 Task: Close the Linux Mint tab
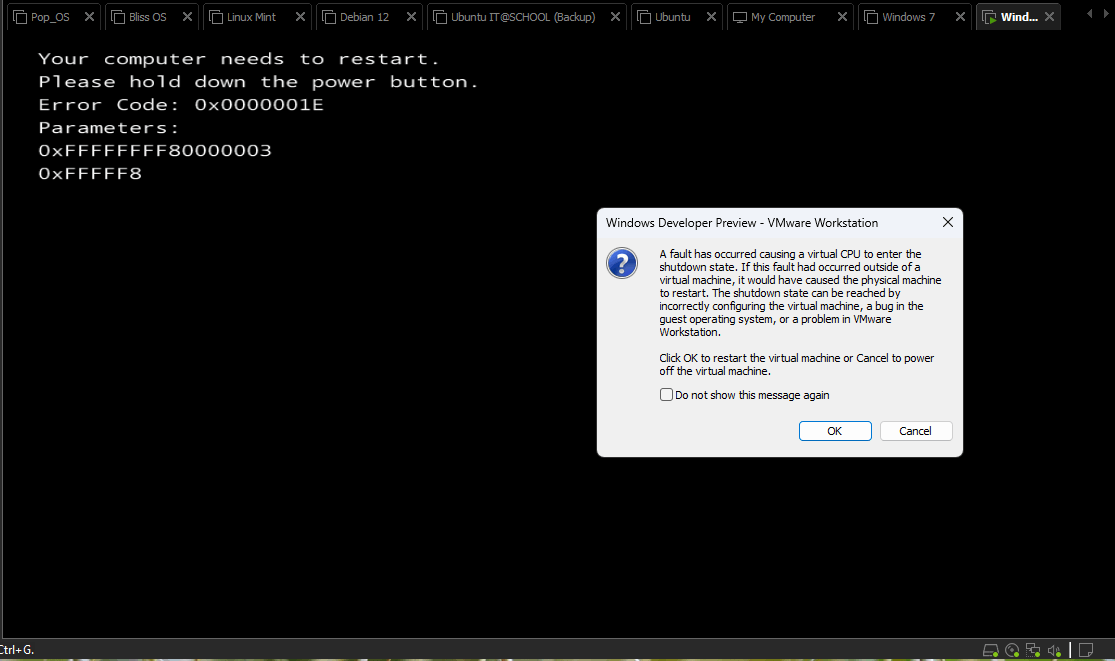pos(299,16)
